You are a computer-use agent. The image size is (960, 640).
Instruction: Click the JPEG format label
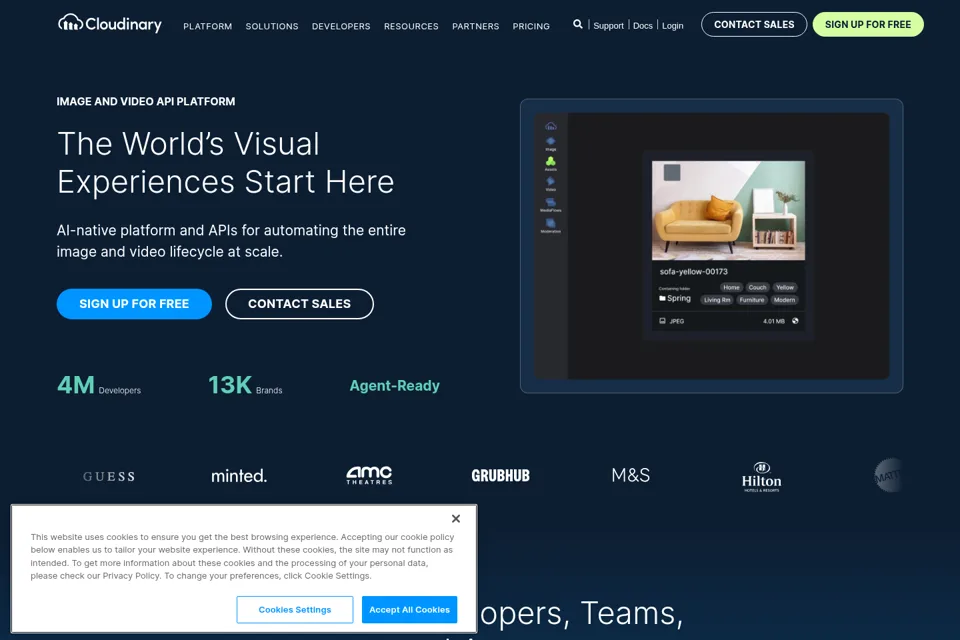pos(677,321)
